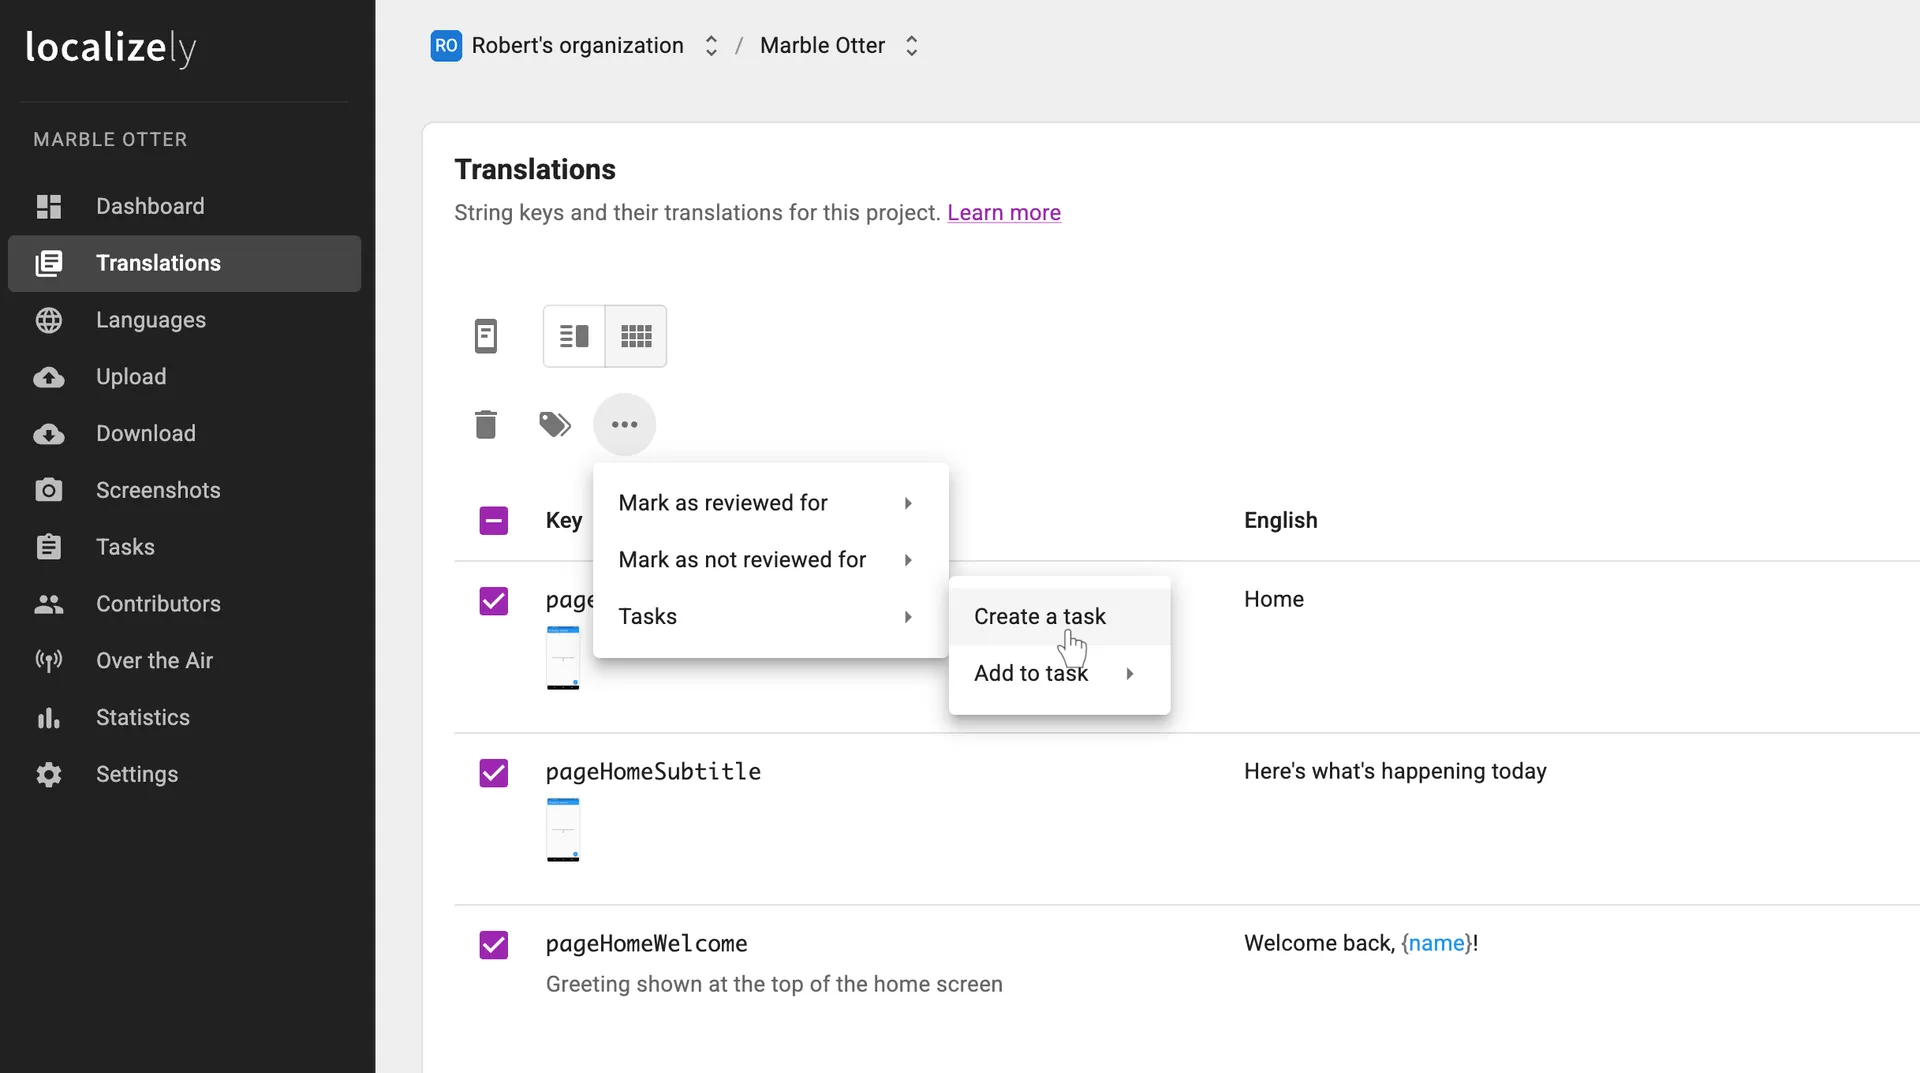Click the delete trash icon
Image resolution: width=1920 pixels, height=1073 pixels.
tap(486, 424)
